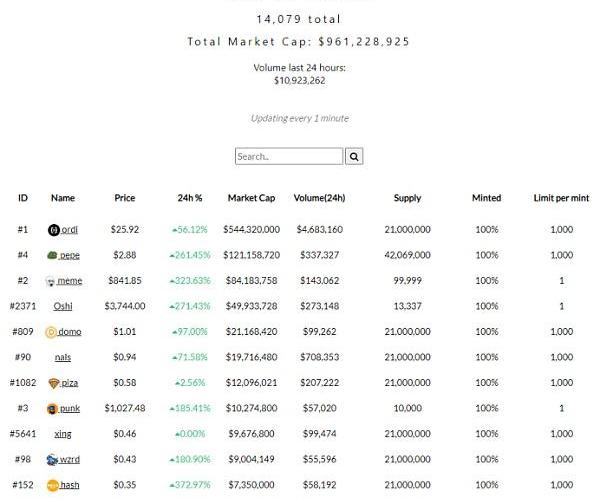The width and height of the screenshot is (600, 500).
Task: Click the hash token icon
Action: point(53,485)
